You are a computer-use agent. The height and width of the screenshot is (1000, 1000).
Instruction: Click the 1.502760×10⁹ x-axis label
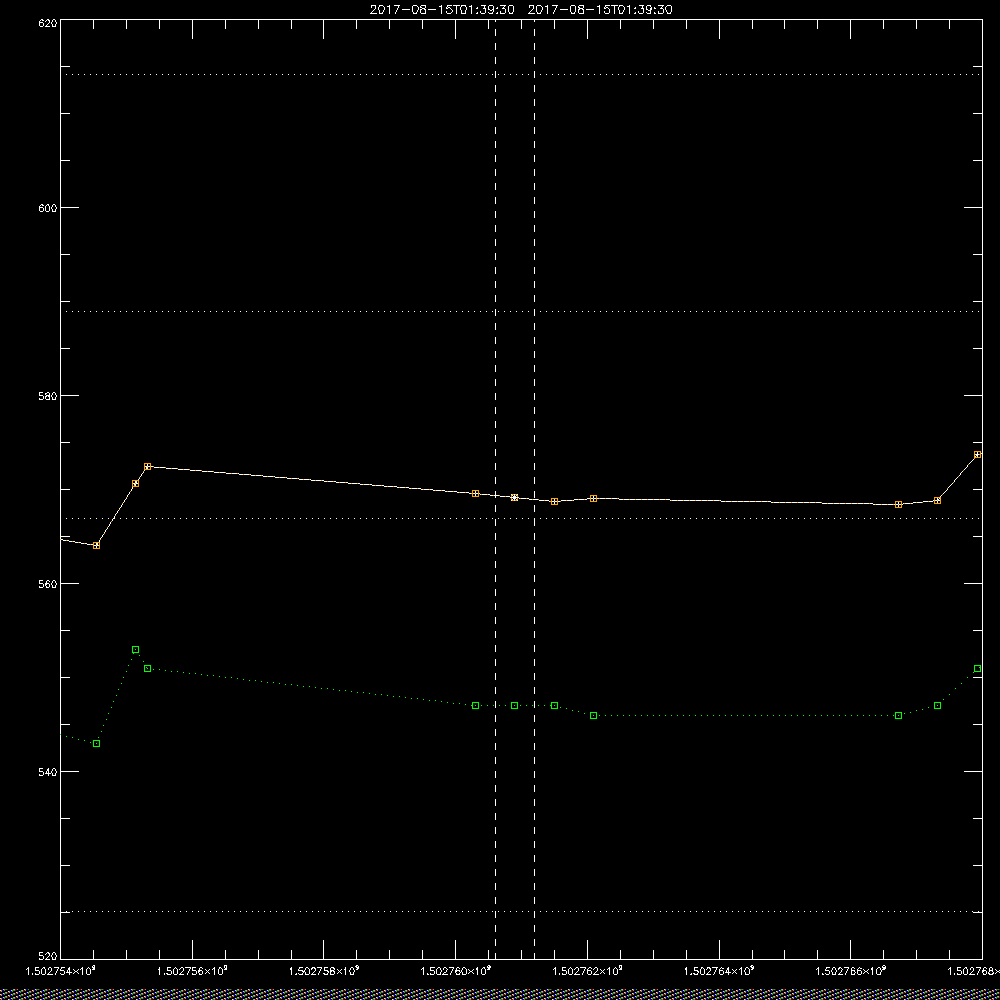[456, 971]
